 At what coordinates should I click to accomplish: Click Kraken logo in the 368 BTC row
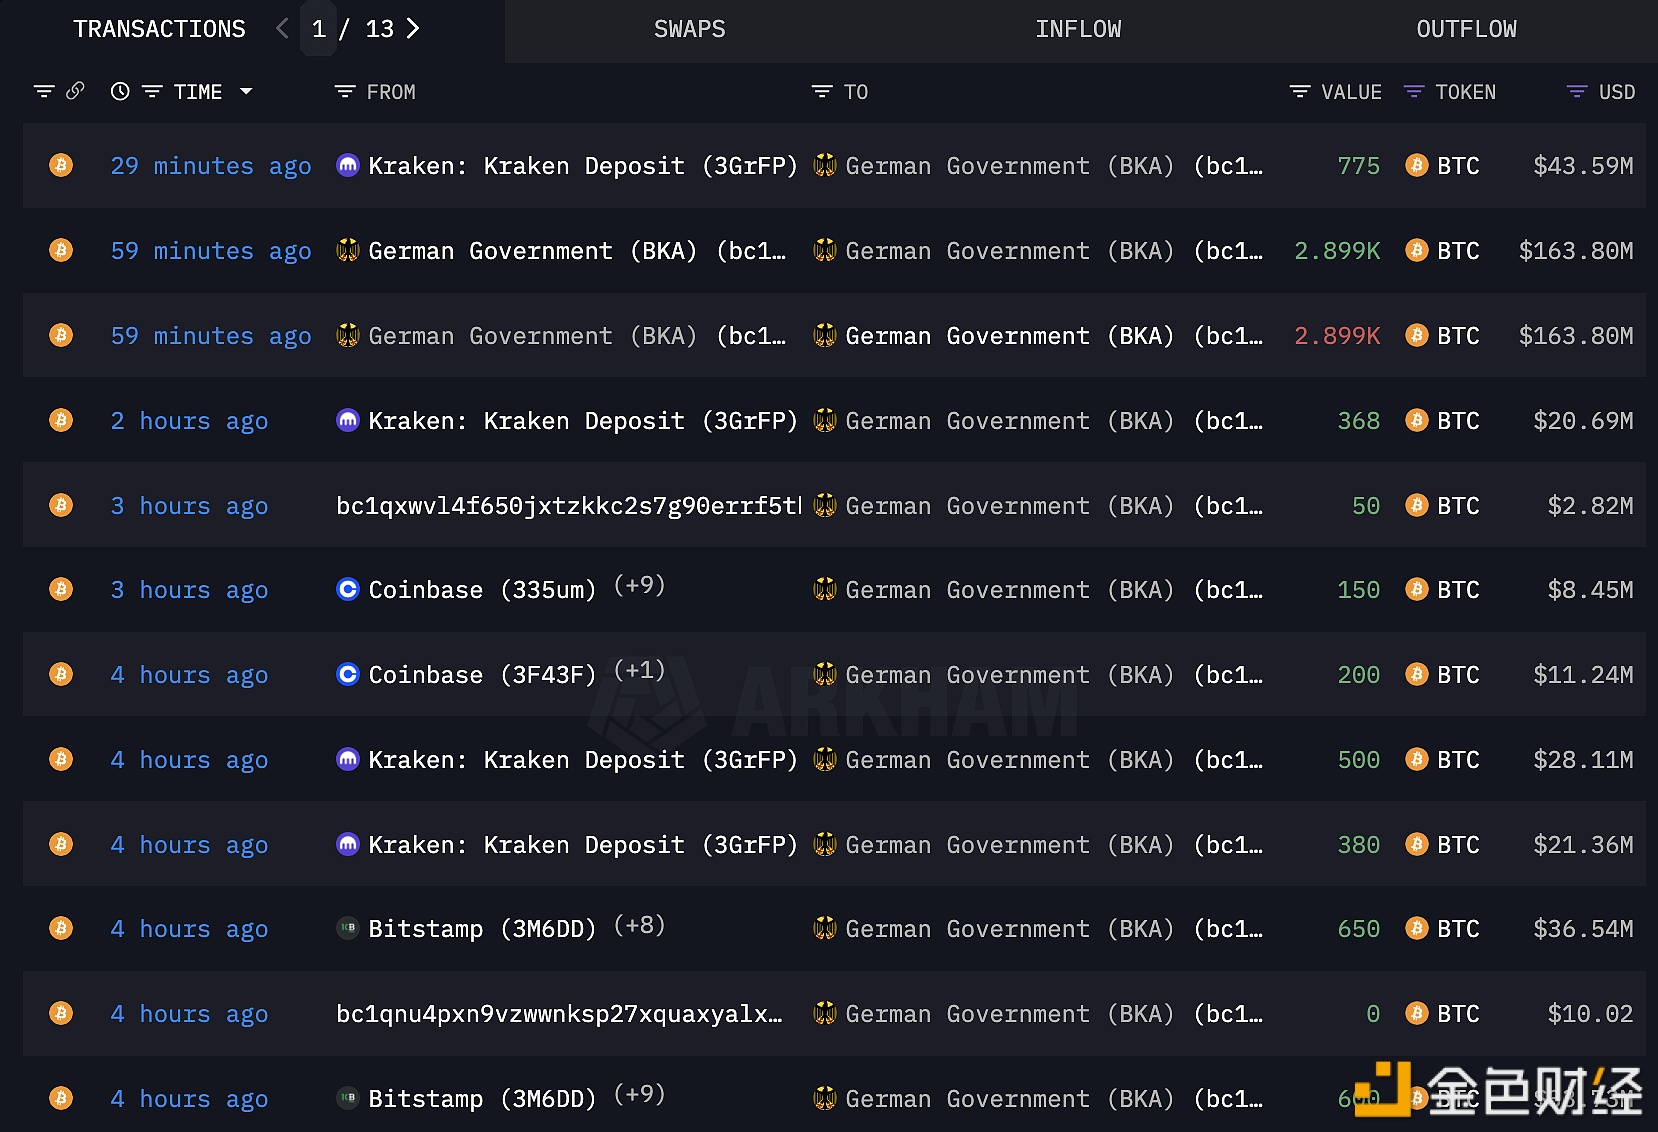347,420
